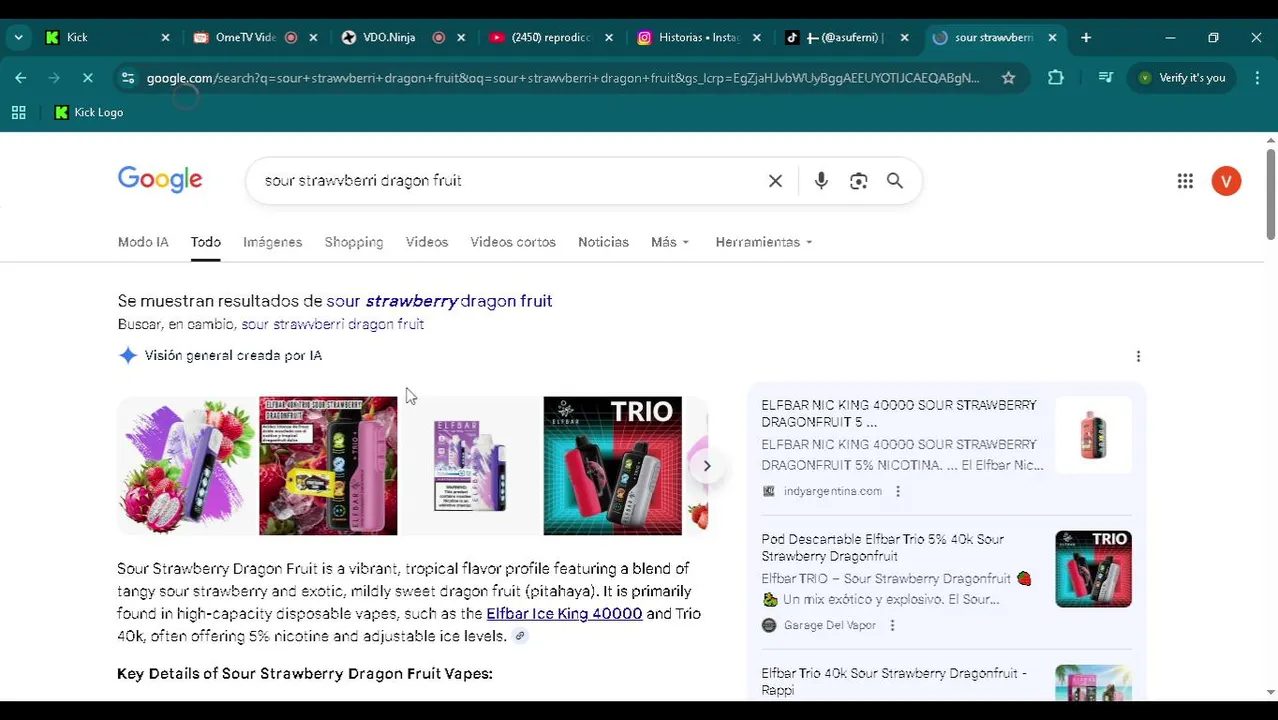The width and height of the screenshot is (1278, 720).
Task: Open ELFBAR NIC KING 40000 result
Action: (898, 413)
